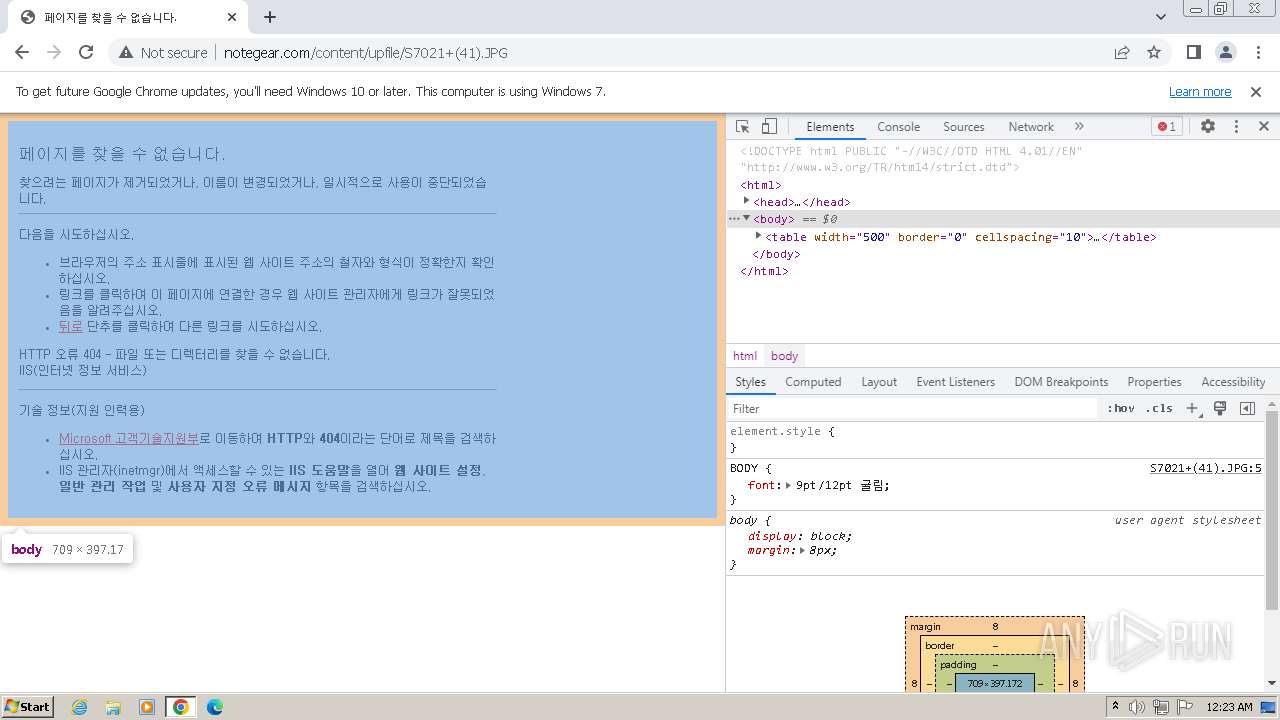Screen dimensions: 1280x720
Task: Launch Internet Explorer from taskbar
Action: tap(79, 707)
